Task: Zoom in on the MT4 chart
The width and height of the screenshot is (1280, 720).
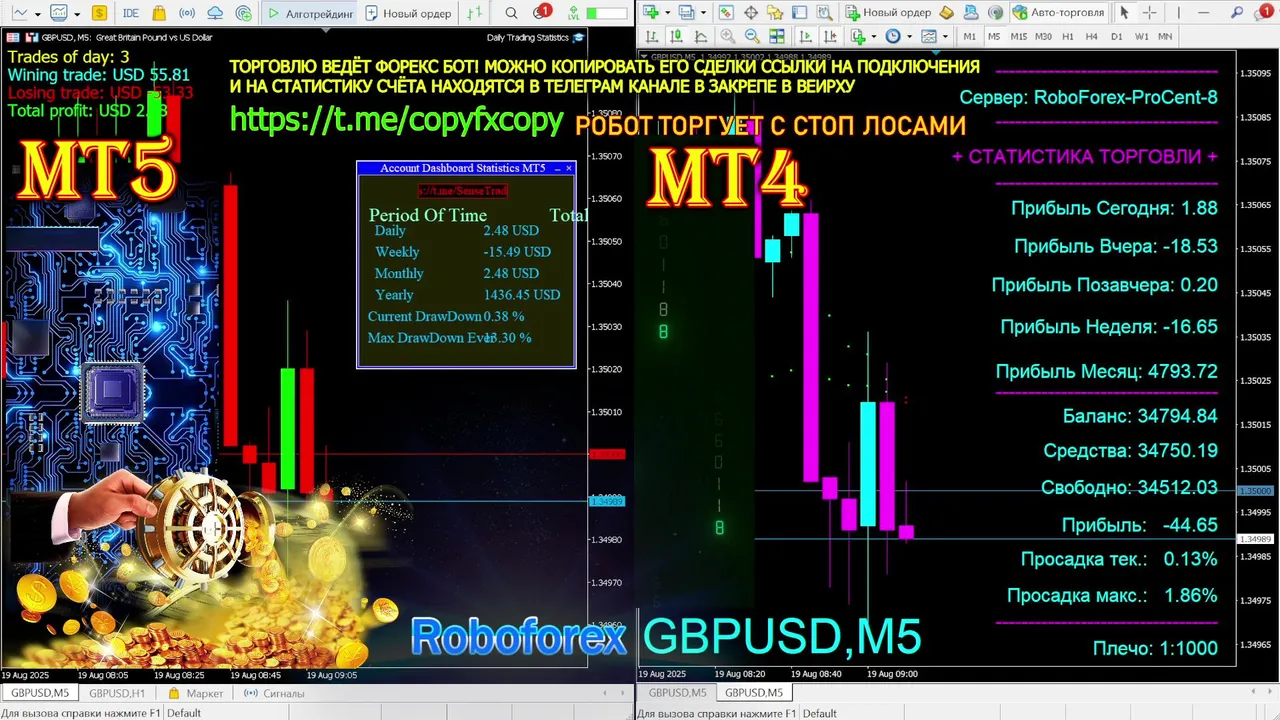Action: (727, 36)
